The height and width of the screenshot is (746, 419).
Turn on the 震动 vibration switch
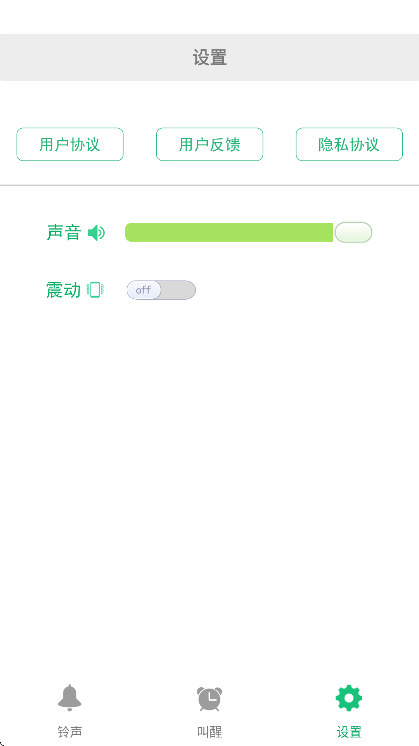(x=161, y=290)
